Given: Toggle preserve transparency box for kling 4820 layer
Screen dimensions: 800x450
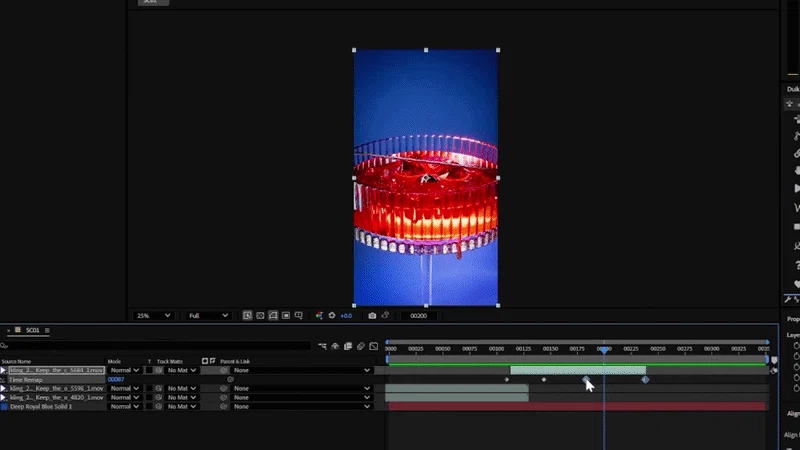Looking at the screenshot, I should pyautogui.click(x=149, y=397).
